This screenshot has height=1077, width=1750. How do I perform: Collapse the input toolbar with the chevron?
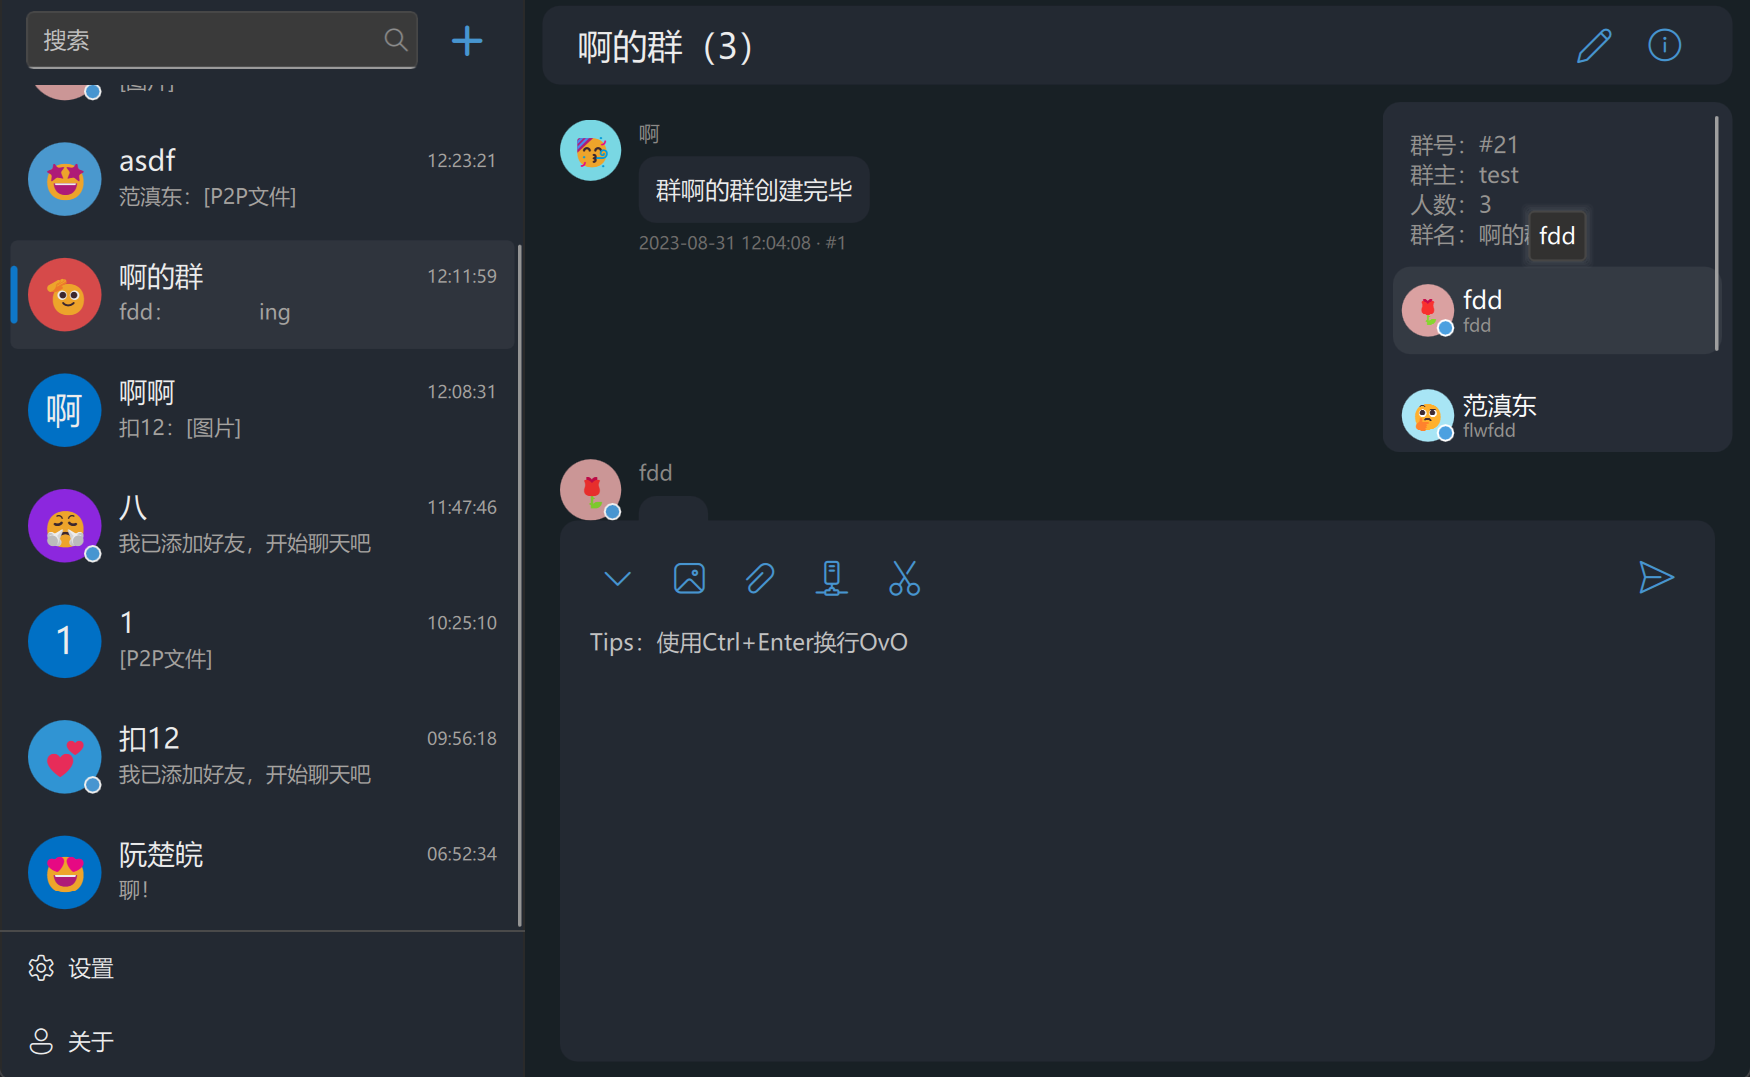click(x=617, y=578)
